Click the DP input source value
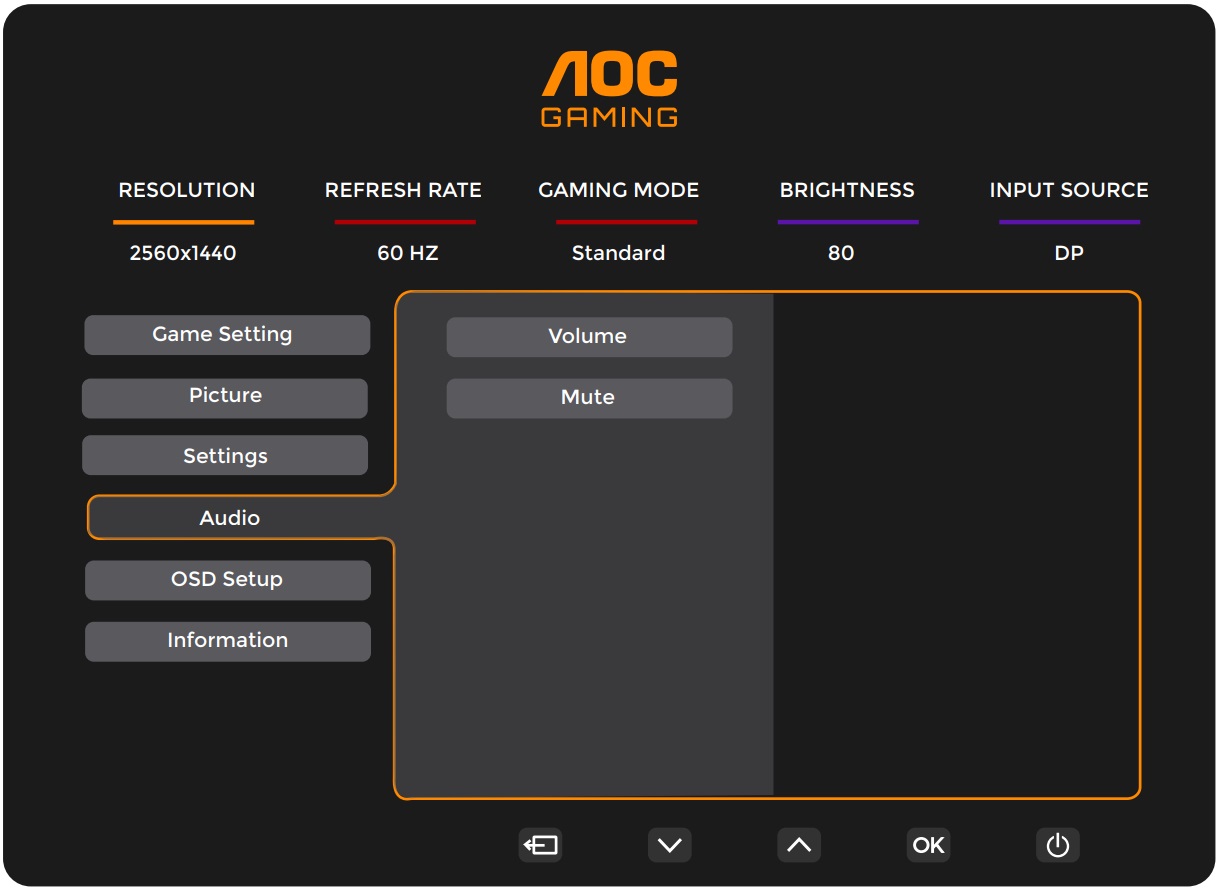This screenshot has width=1221, height=891. point(1069,253)
